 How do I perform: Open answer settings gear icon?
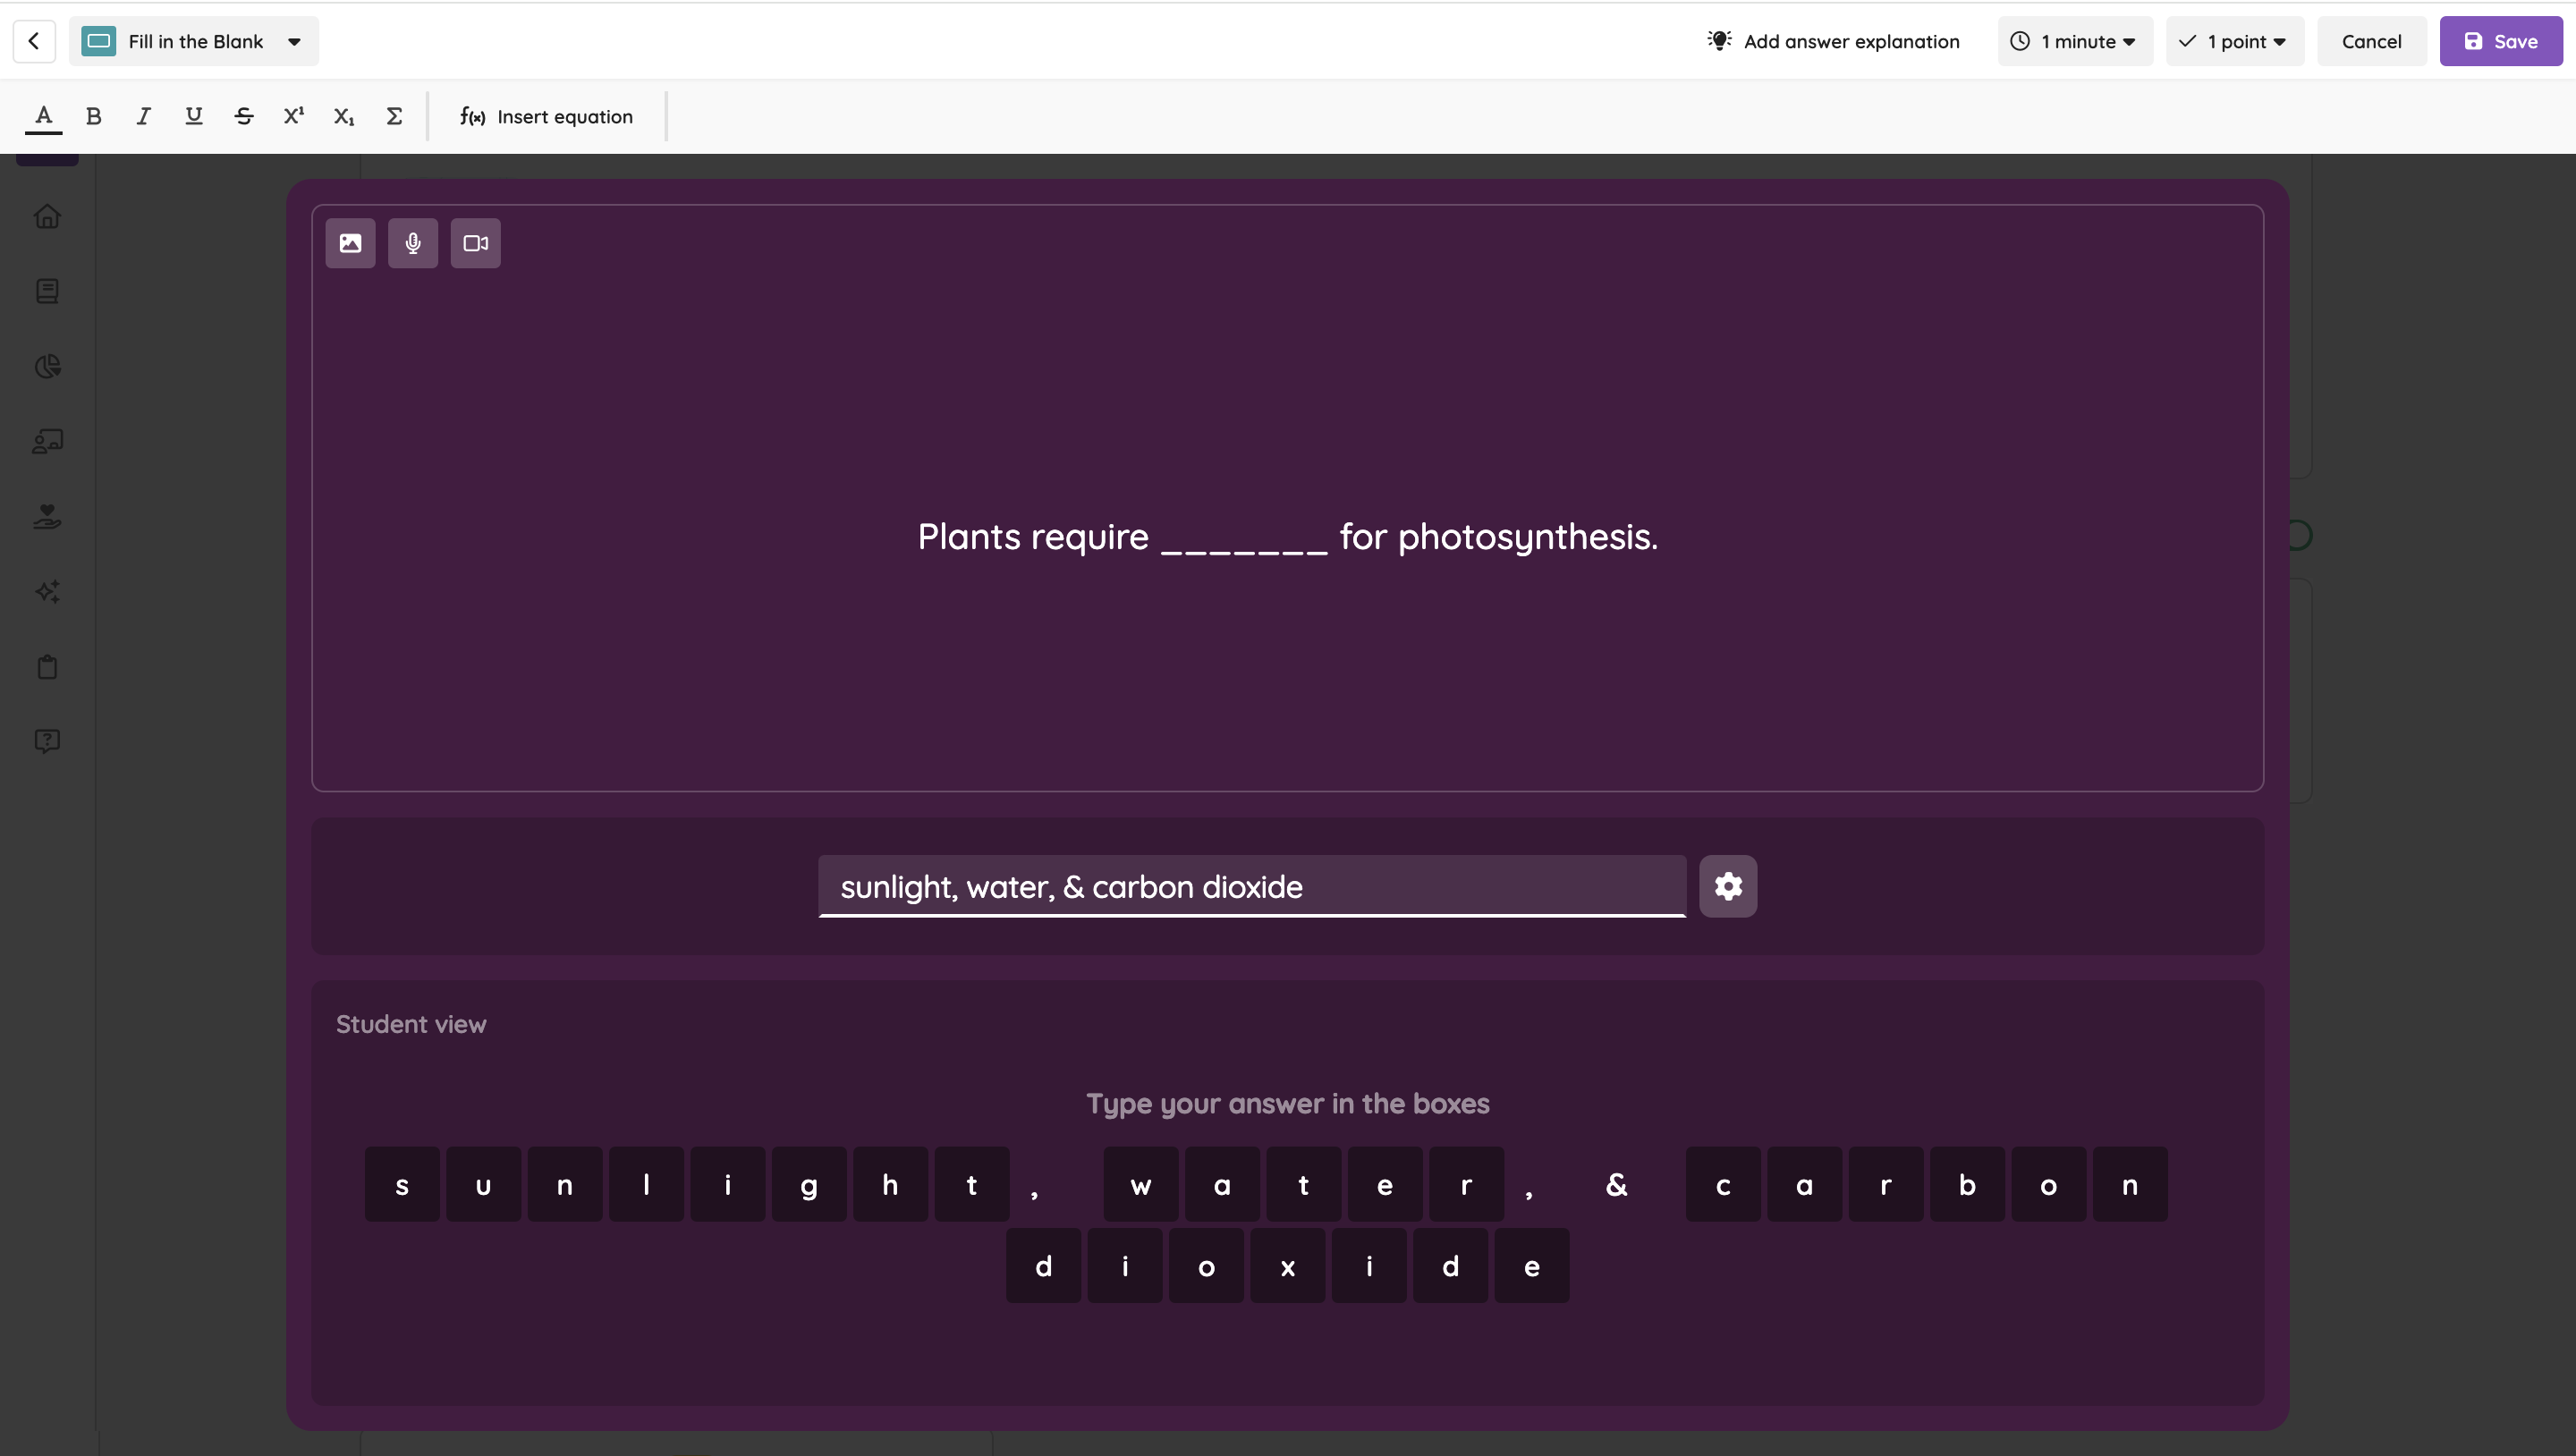pos(1728,886)
